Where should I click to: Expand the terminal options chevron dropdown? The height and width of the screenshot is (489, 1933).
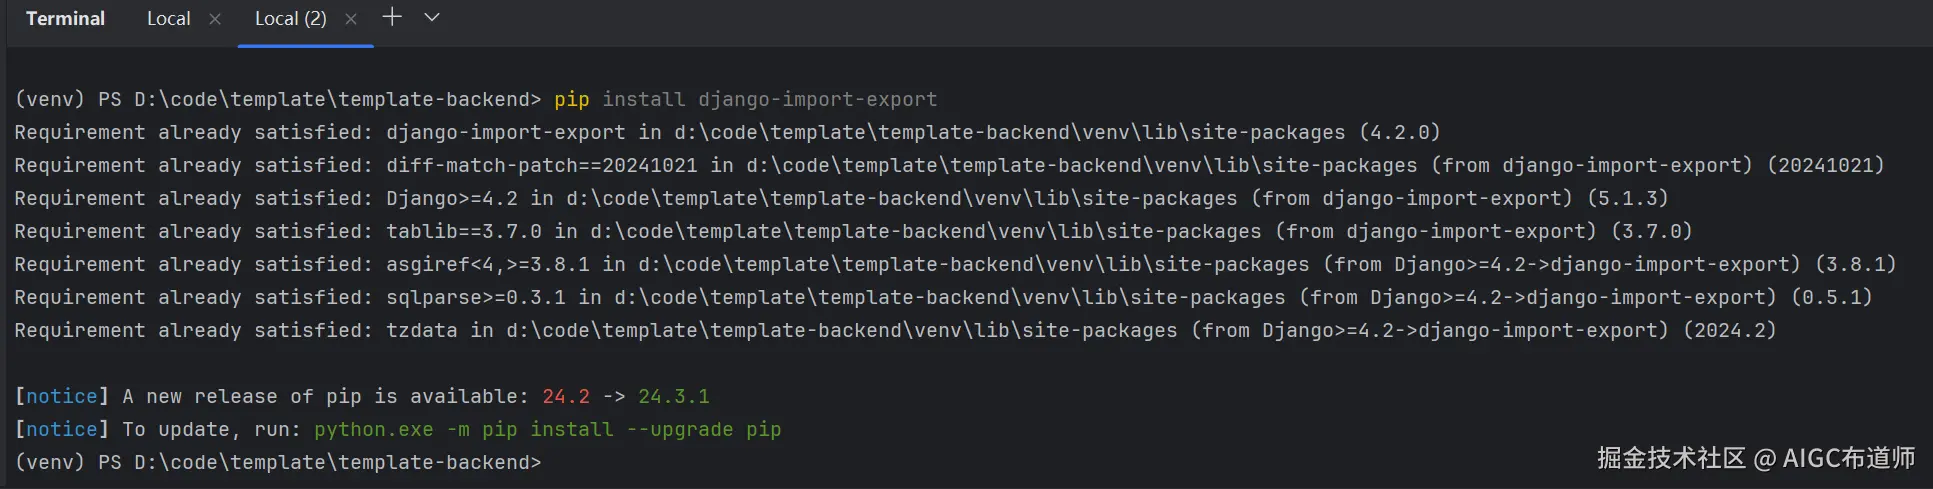(x=432, y=17)
